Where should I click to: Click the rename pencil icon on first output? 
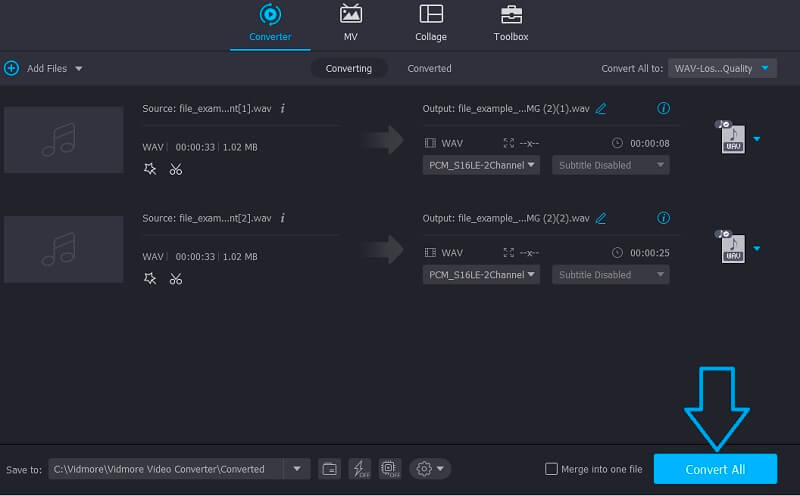(601, 108)
